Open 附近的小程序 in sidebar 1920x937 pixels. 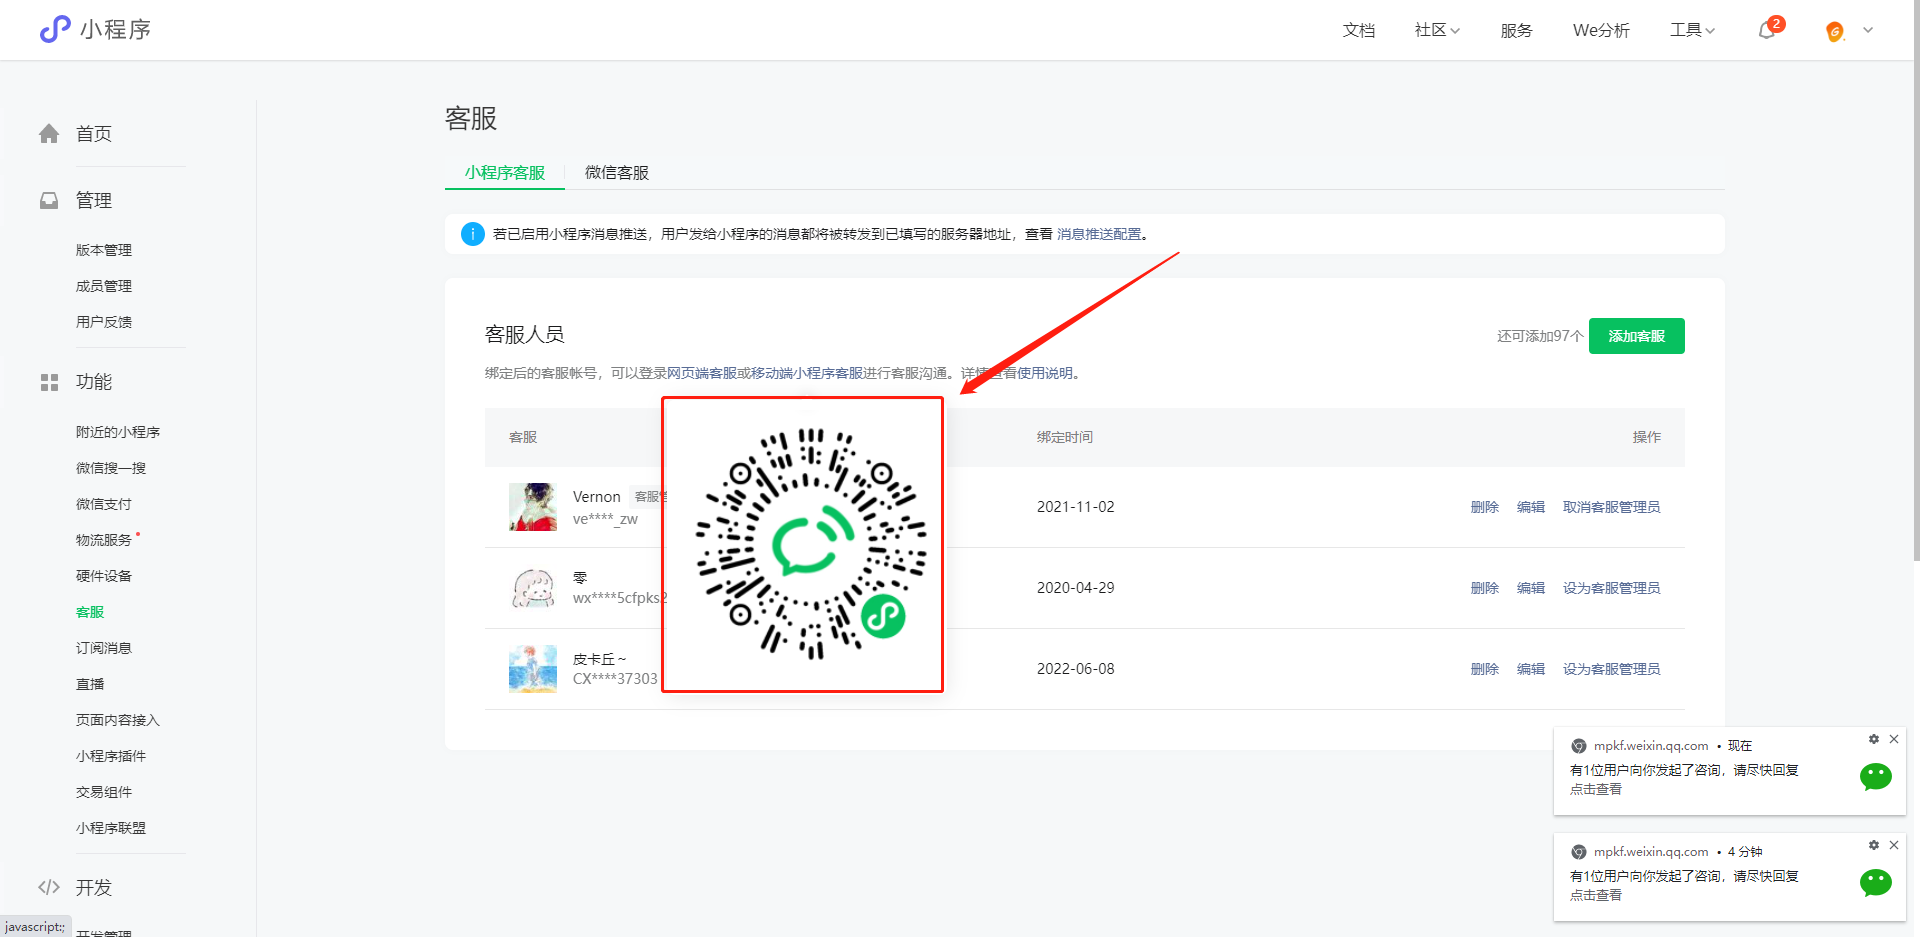coord(118,432)
